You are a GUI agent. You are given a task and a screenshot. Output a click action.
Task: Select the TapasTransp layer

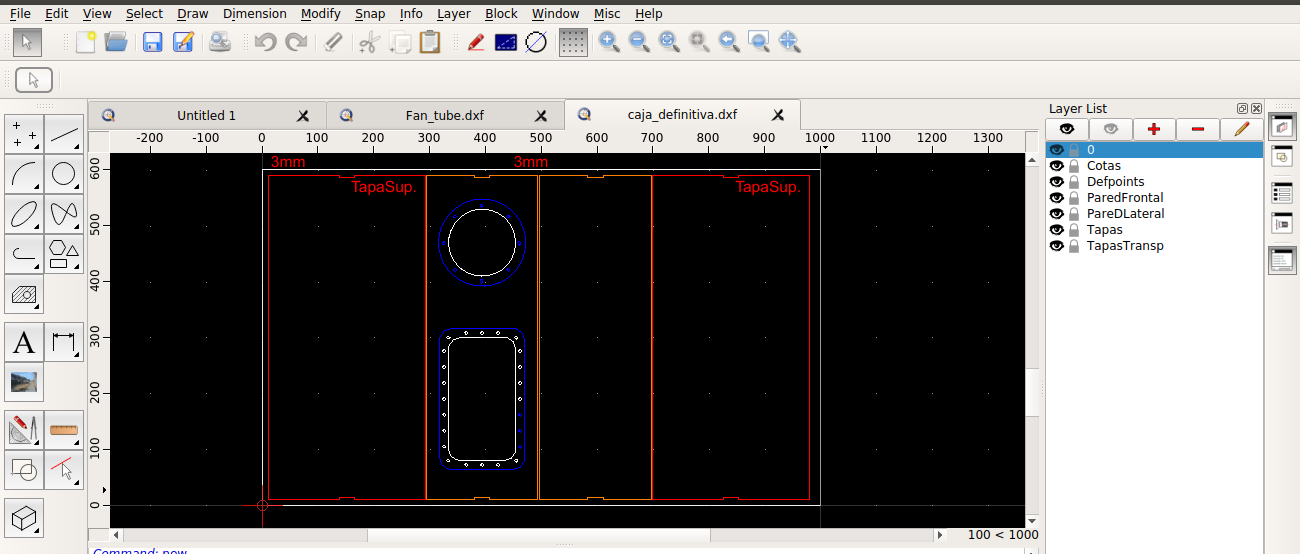(x=1125, y=246)
